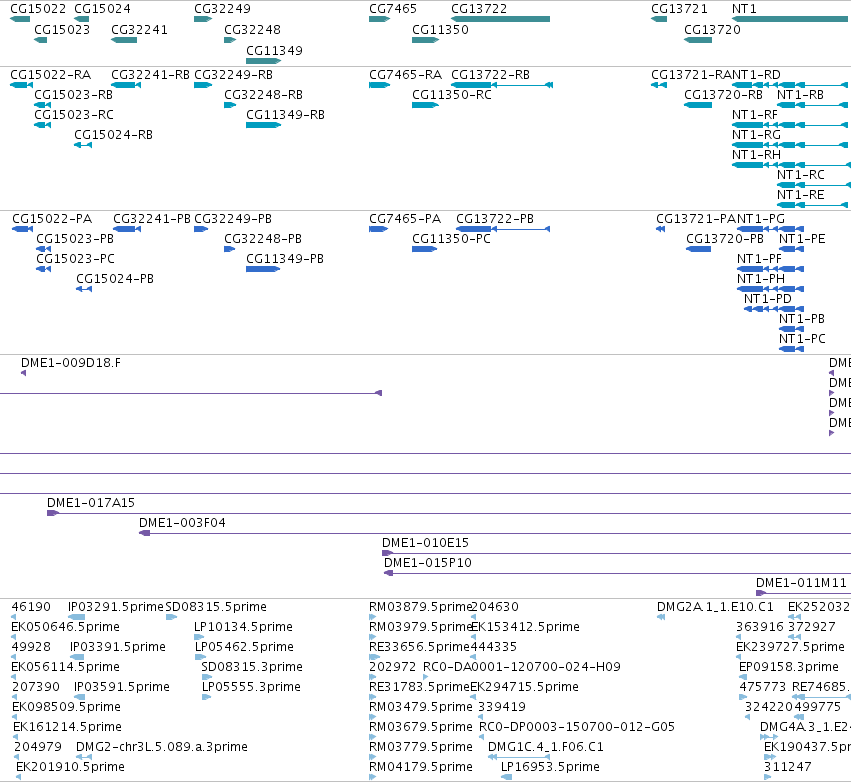851x782 pixels.
Task: Select transcript NT1-RH
Action: 756,155
